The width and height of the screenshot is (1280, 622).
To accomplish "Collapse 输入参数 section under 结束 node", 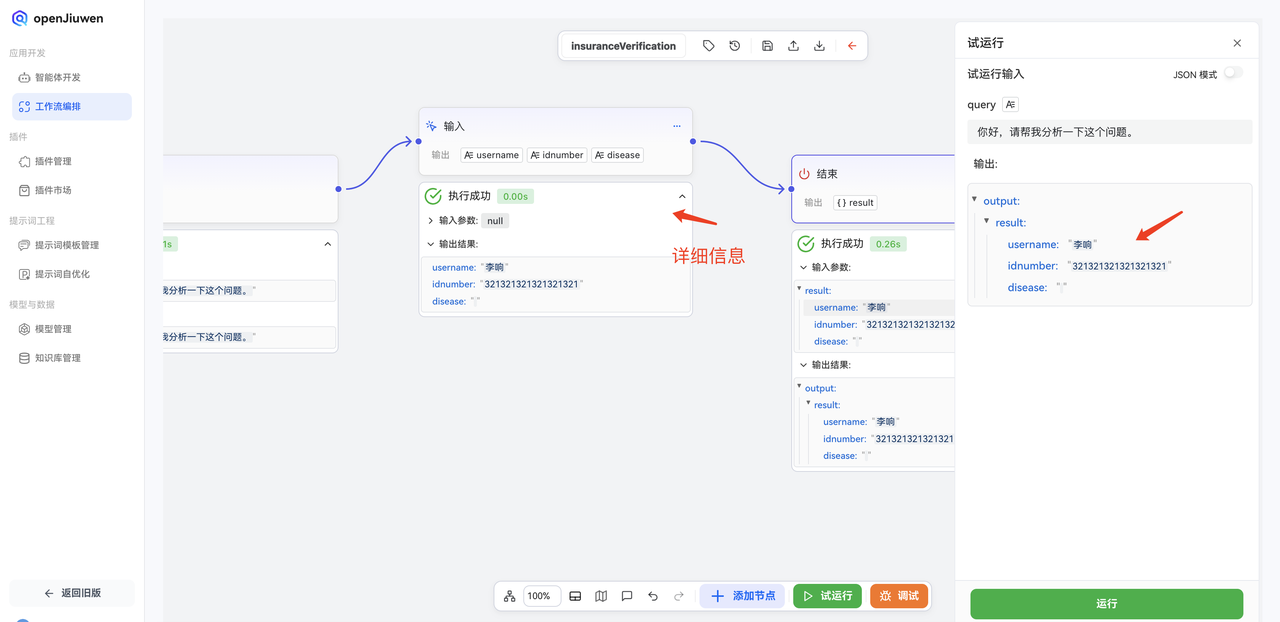I will coord(803,267).
